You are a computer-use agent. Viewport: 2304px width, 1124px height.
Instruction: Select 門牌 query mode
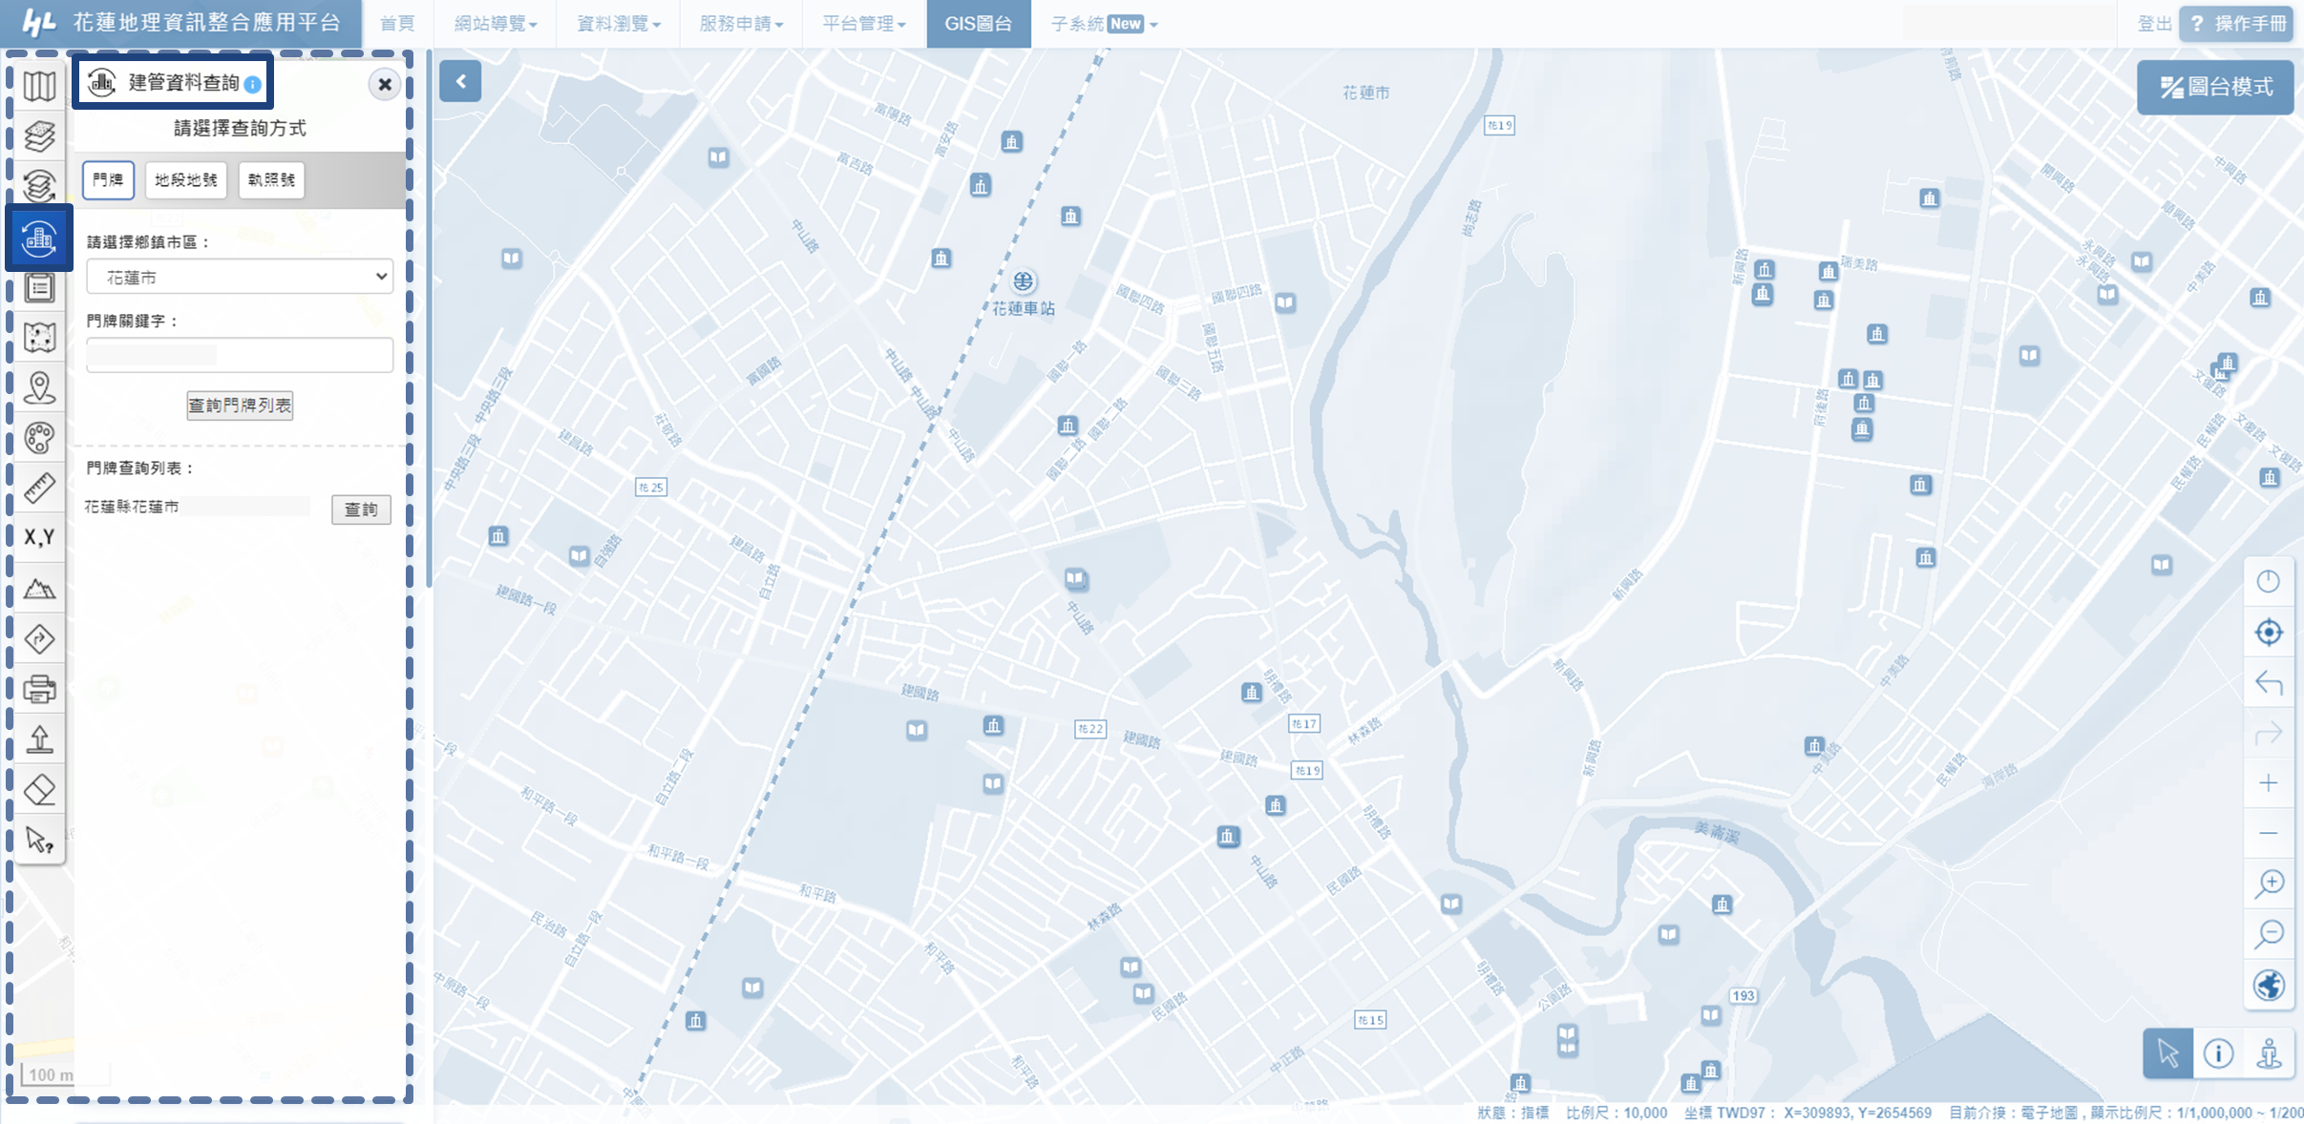click(108, 180)
